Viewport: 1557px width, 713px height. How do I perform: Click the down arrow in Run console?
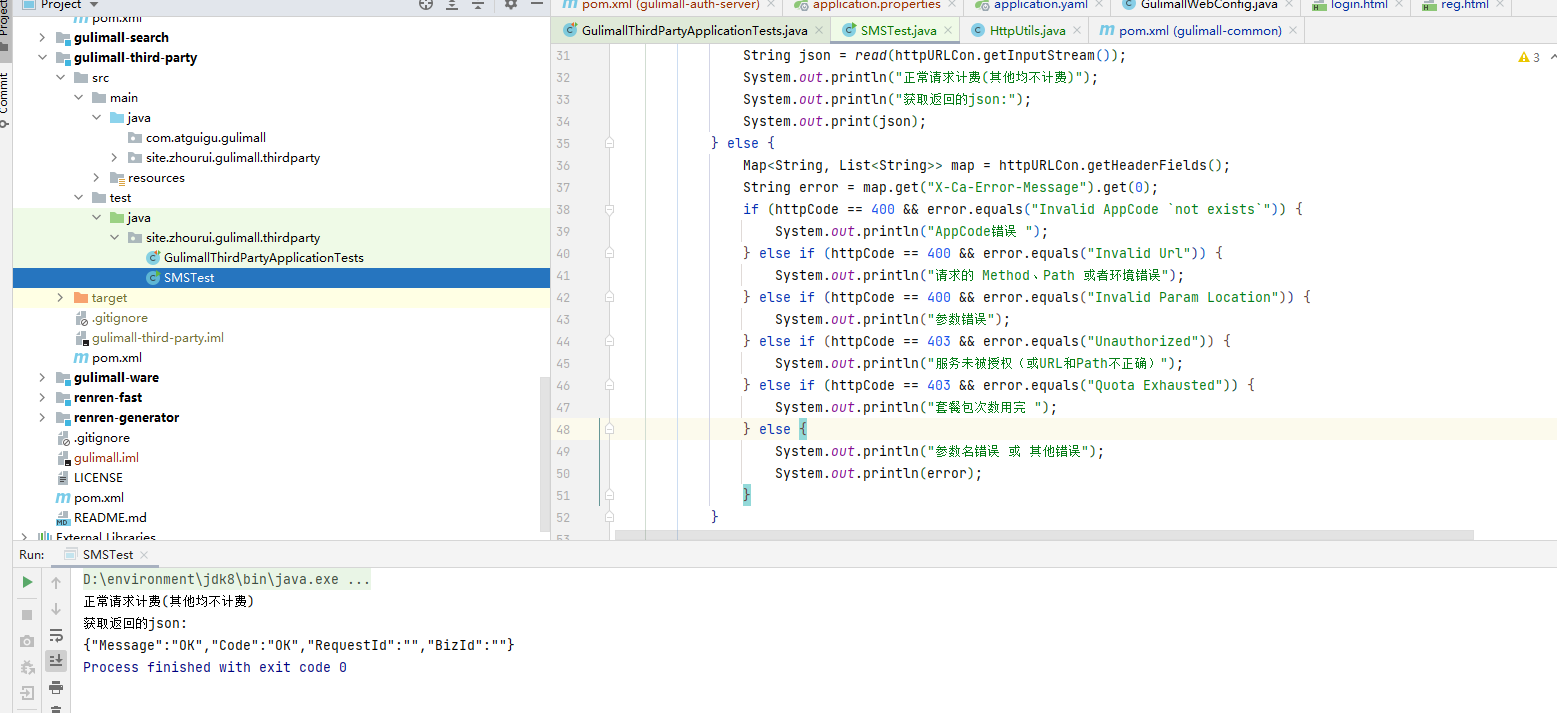point(56,608)
